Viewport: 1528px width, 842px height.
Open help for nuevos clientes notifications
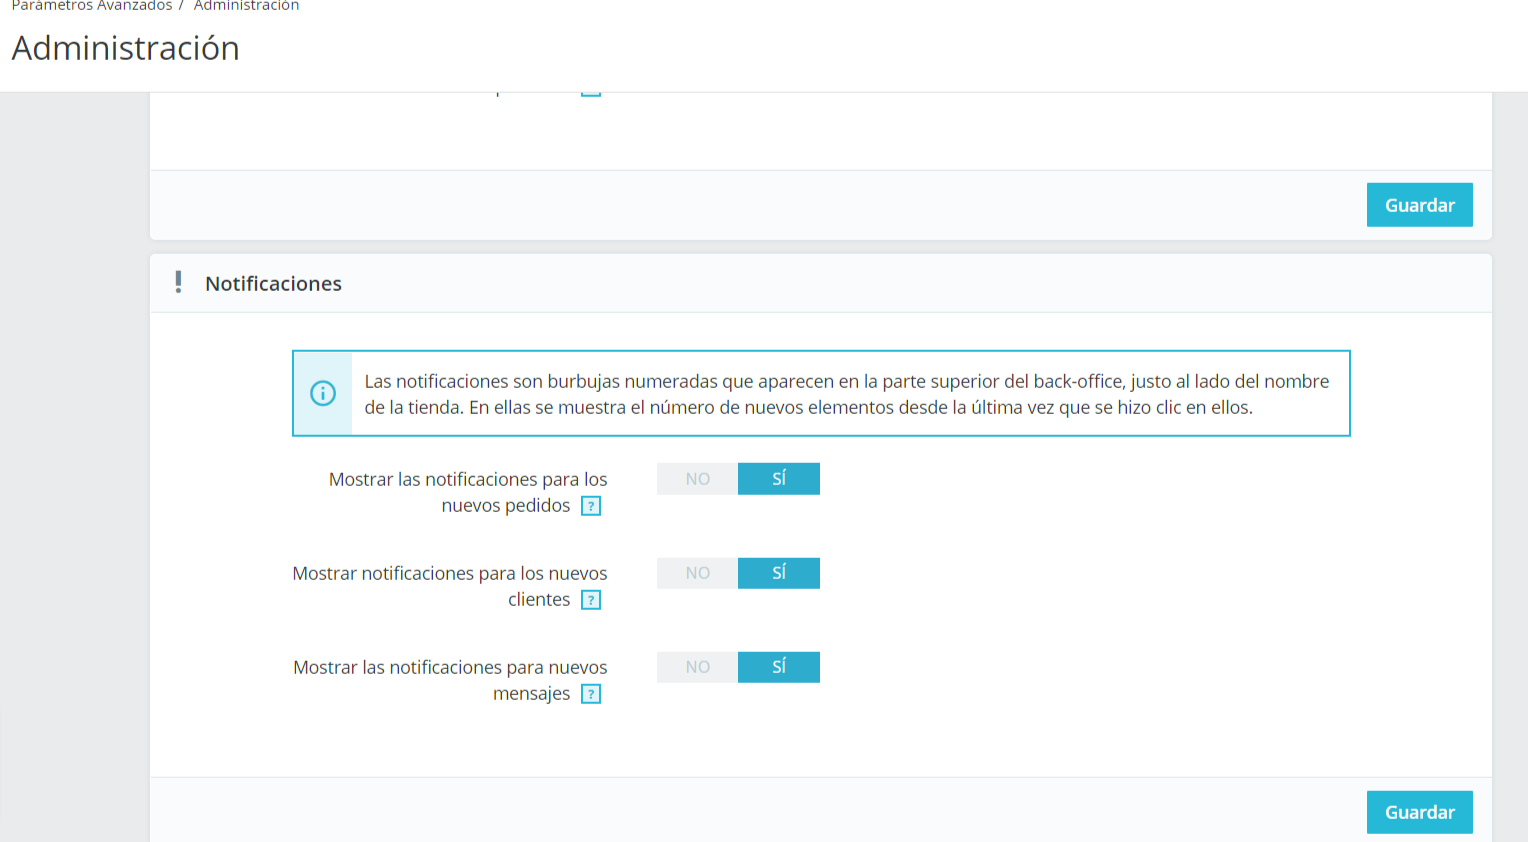point(591,600)
